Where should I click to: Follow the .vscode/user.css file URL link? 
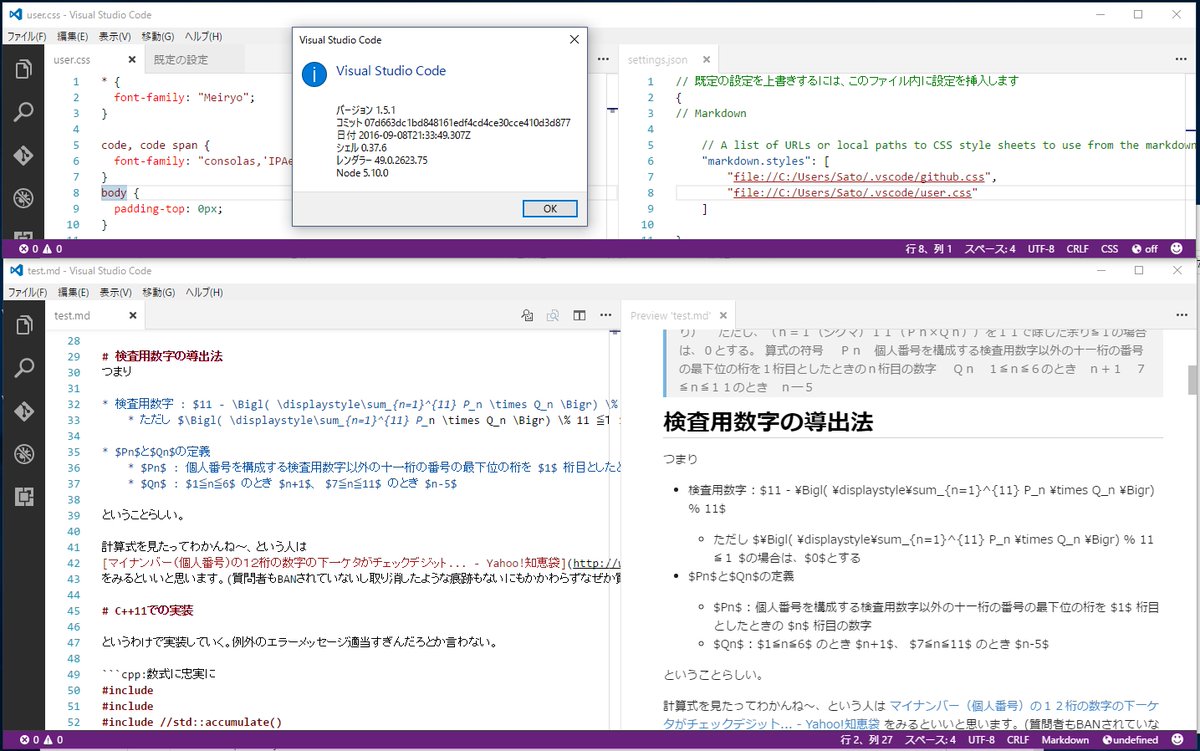tap(853, 193)
